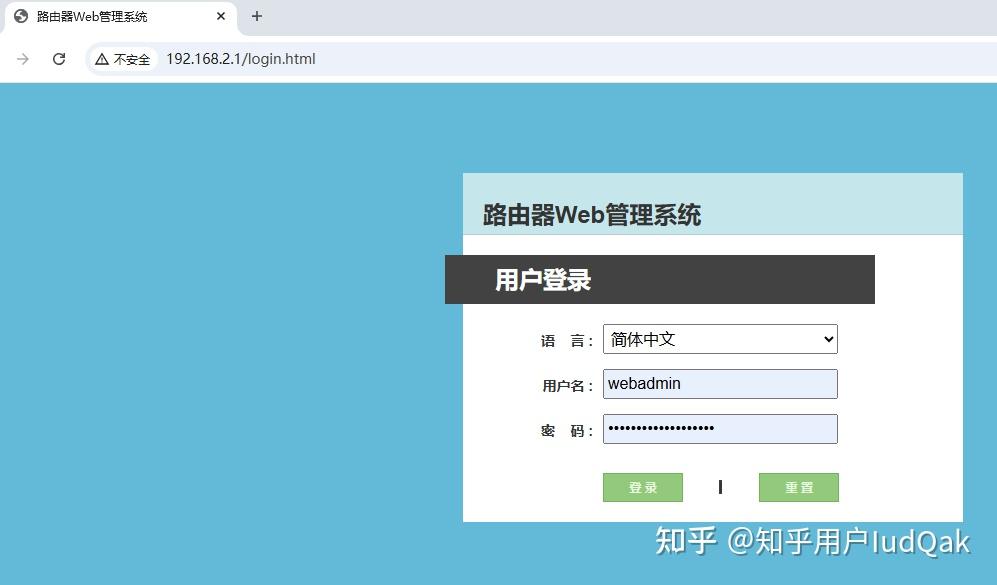Viewport: 997px width, 585px height.
Task: Open the 简体中文 language dropdown
Action: pos(720,339)
